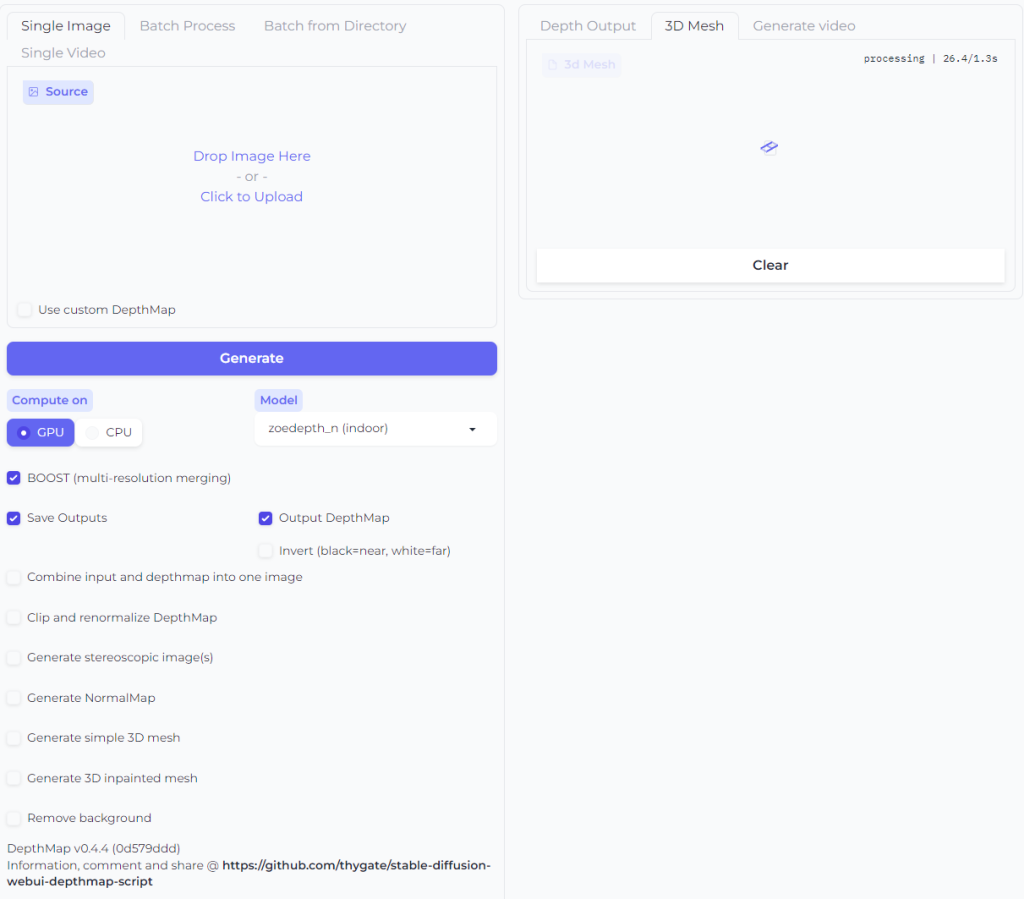Enable Combine input and depthmap into one image
The height and width of the screenshot is (899, 1024).
click(x=14, y=577)
